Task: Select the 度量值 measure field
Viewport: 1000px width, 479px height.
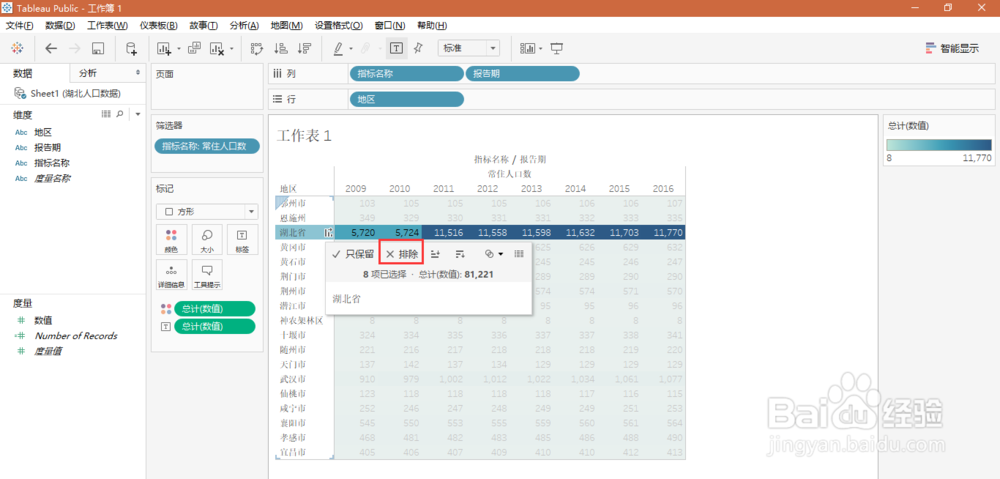Action: (48, 351)
